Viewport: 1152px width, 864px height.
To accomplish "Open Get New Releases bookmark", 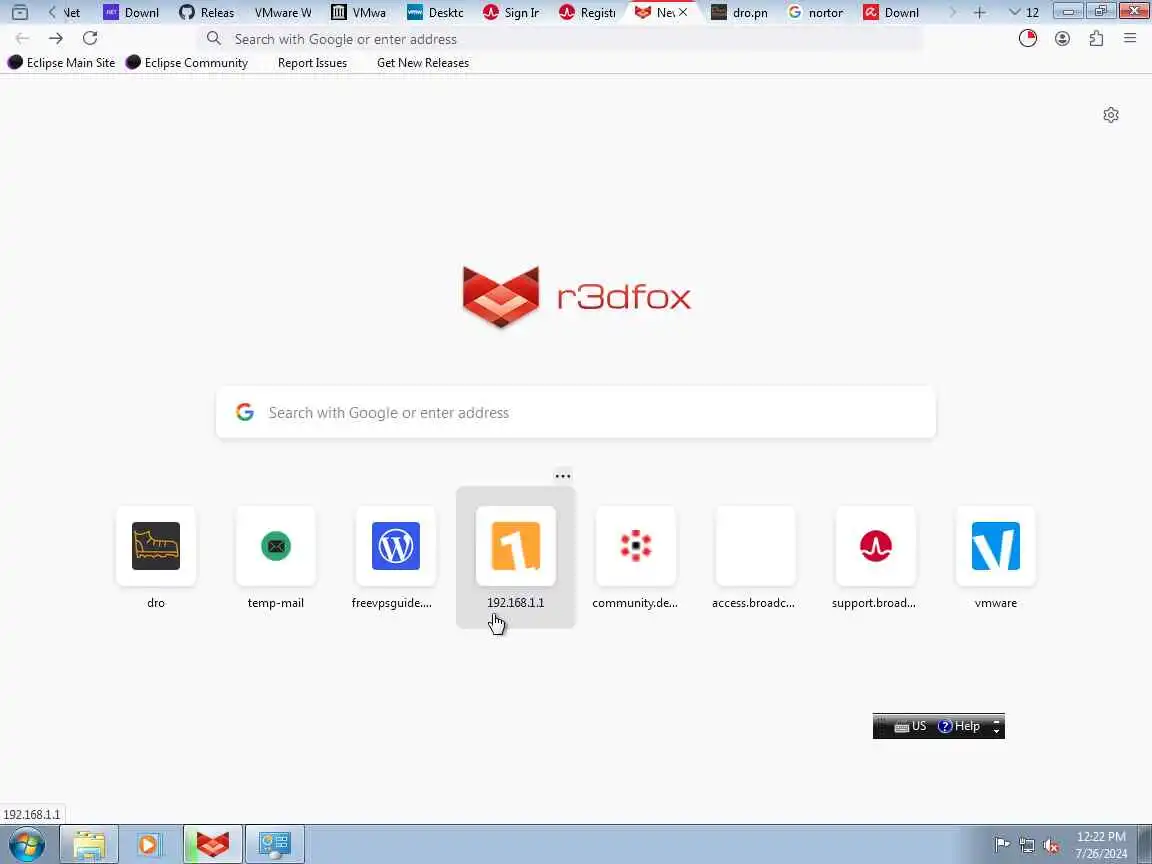I will (423, 62).
